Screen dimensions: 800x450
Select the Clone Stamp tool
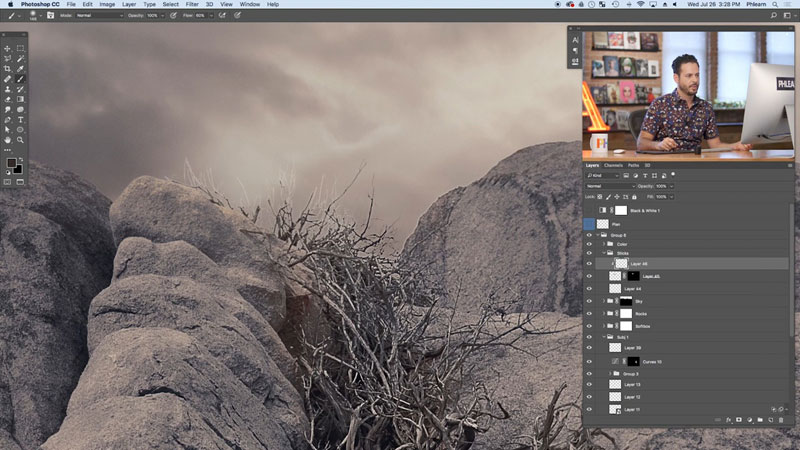[7, 89]
